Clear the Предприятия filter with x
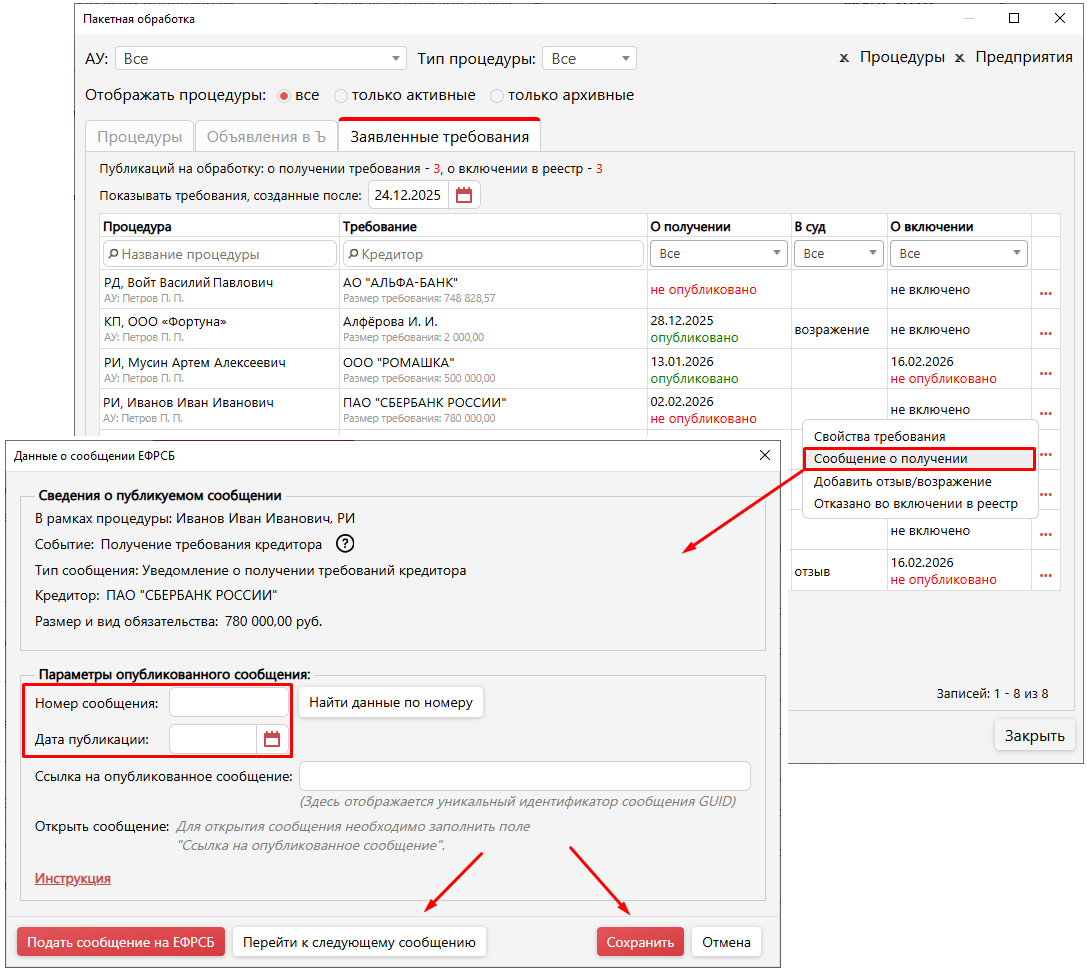The image size is (1087, 971). click(960, 58)
